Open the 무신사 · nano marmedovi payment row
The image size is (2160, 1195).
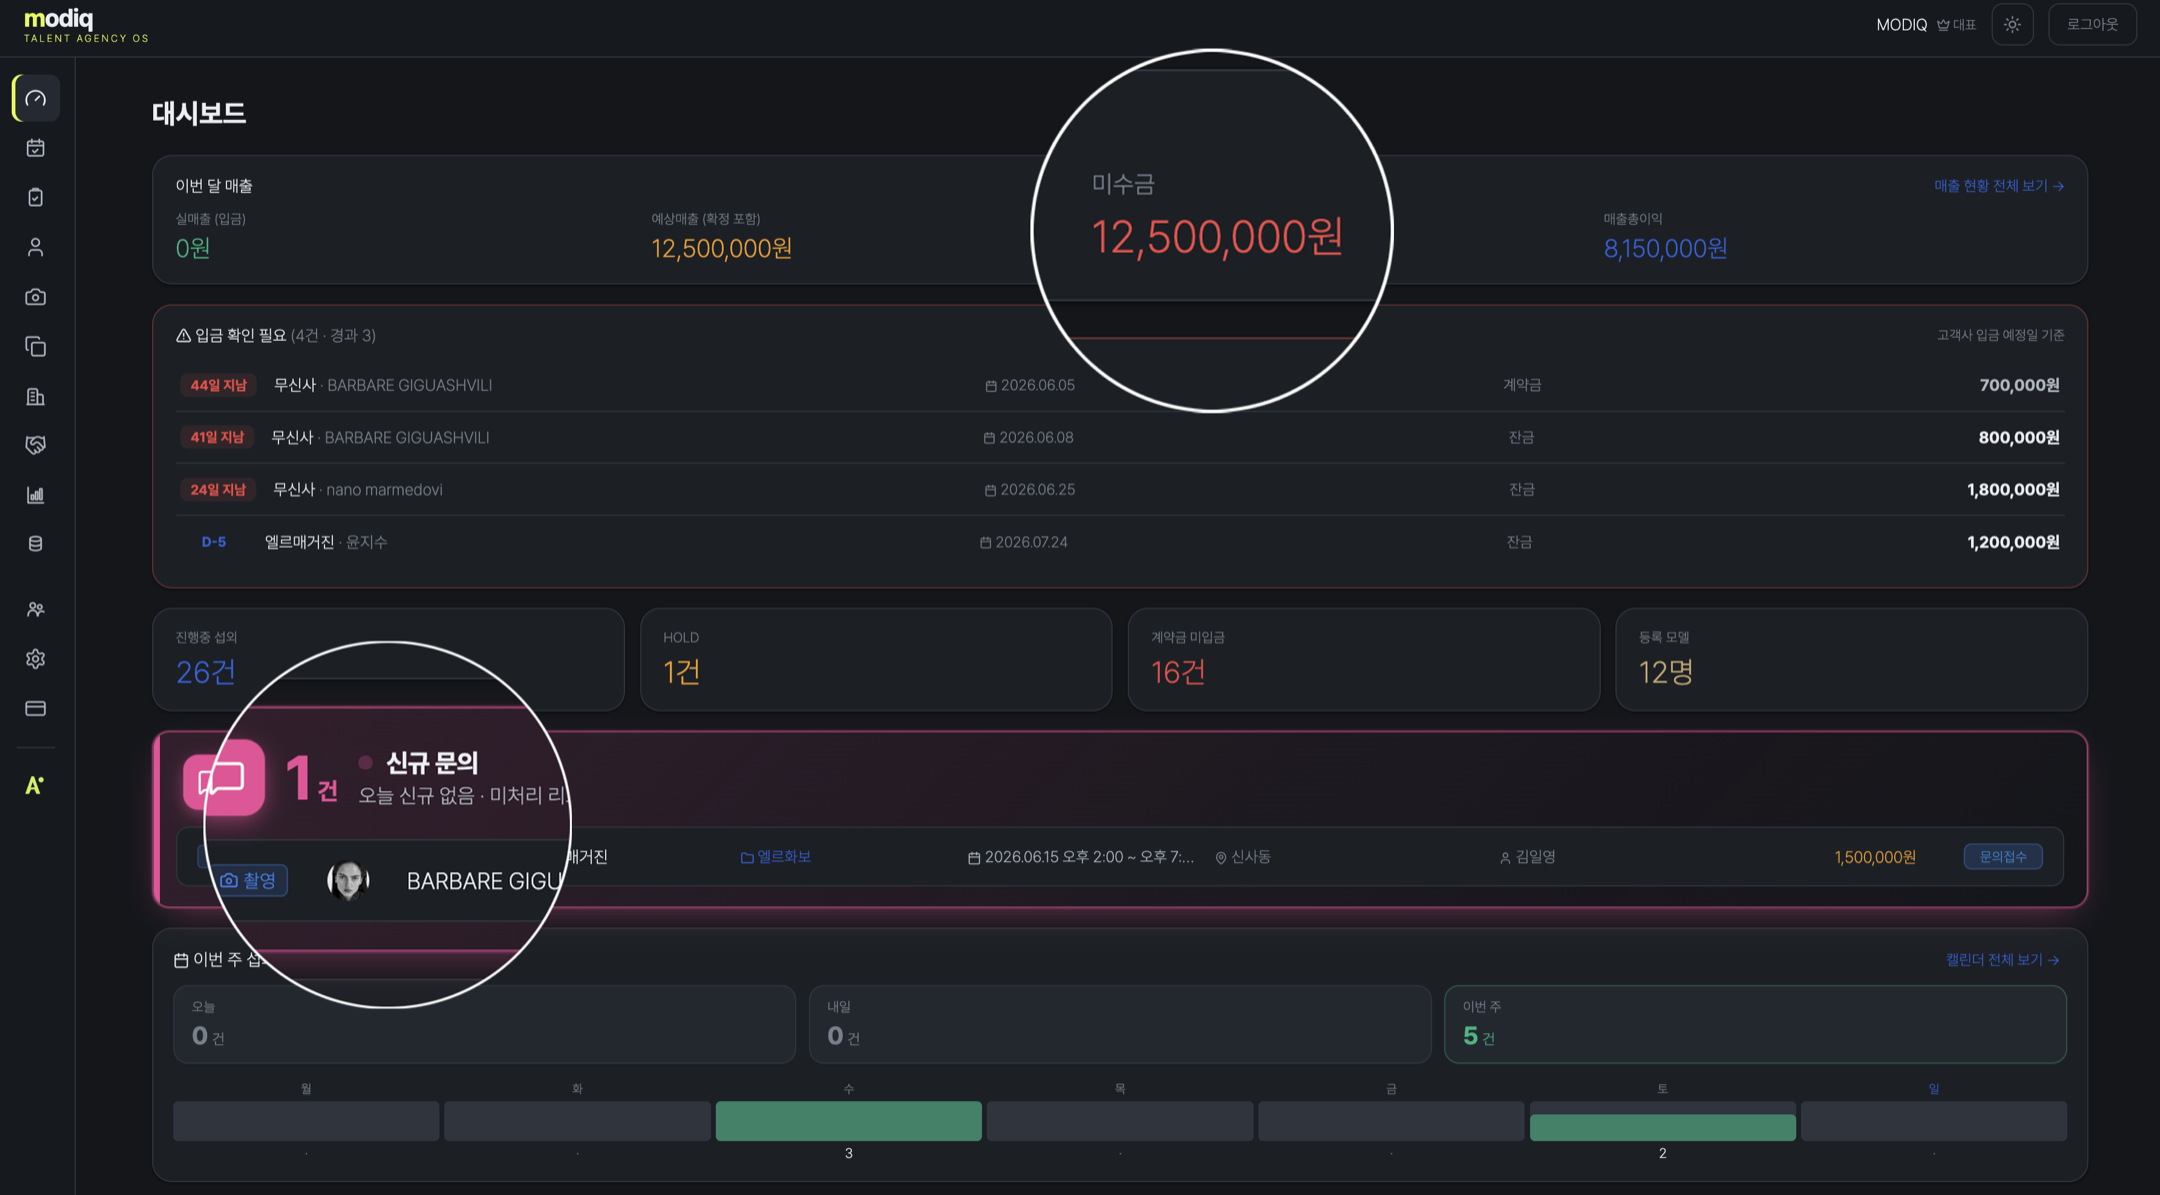point(1120,490)
